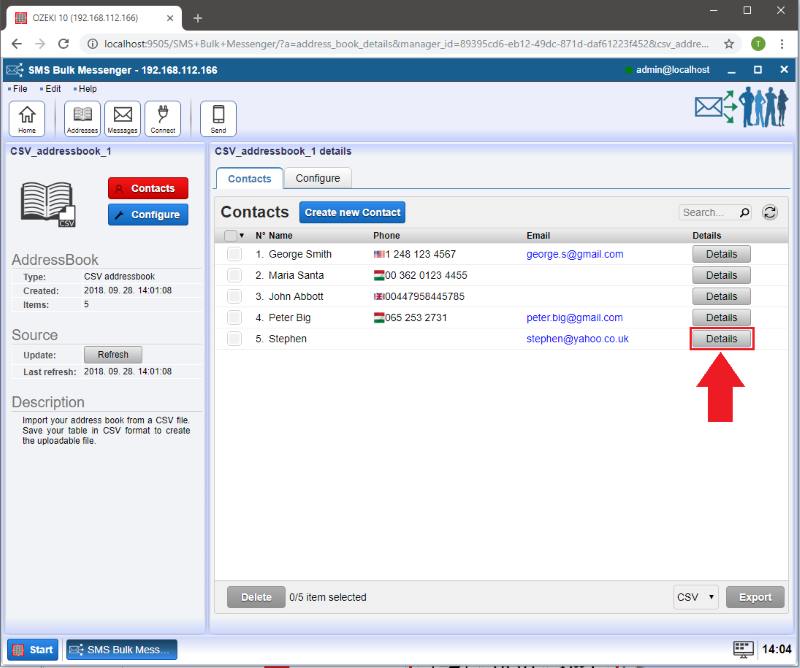800x668 pixels.
Task: Click the Send phone icon
Action: pyautogui.click(x=218, y=118)
